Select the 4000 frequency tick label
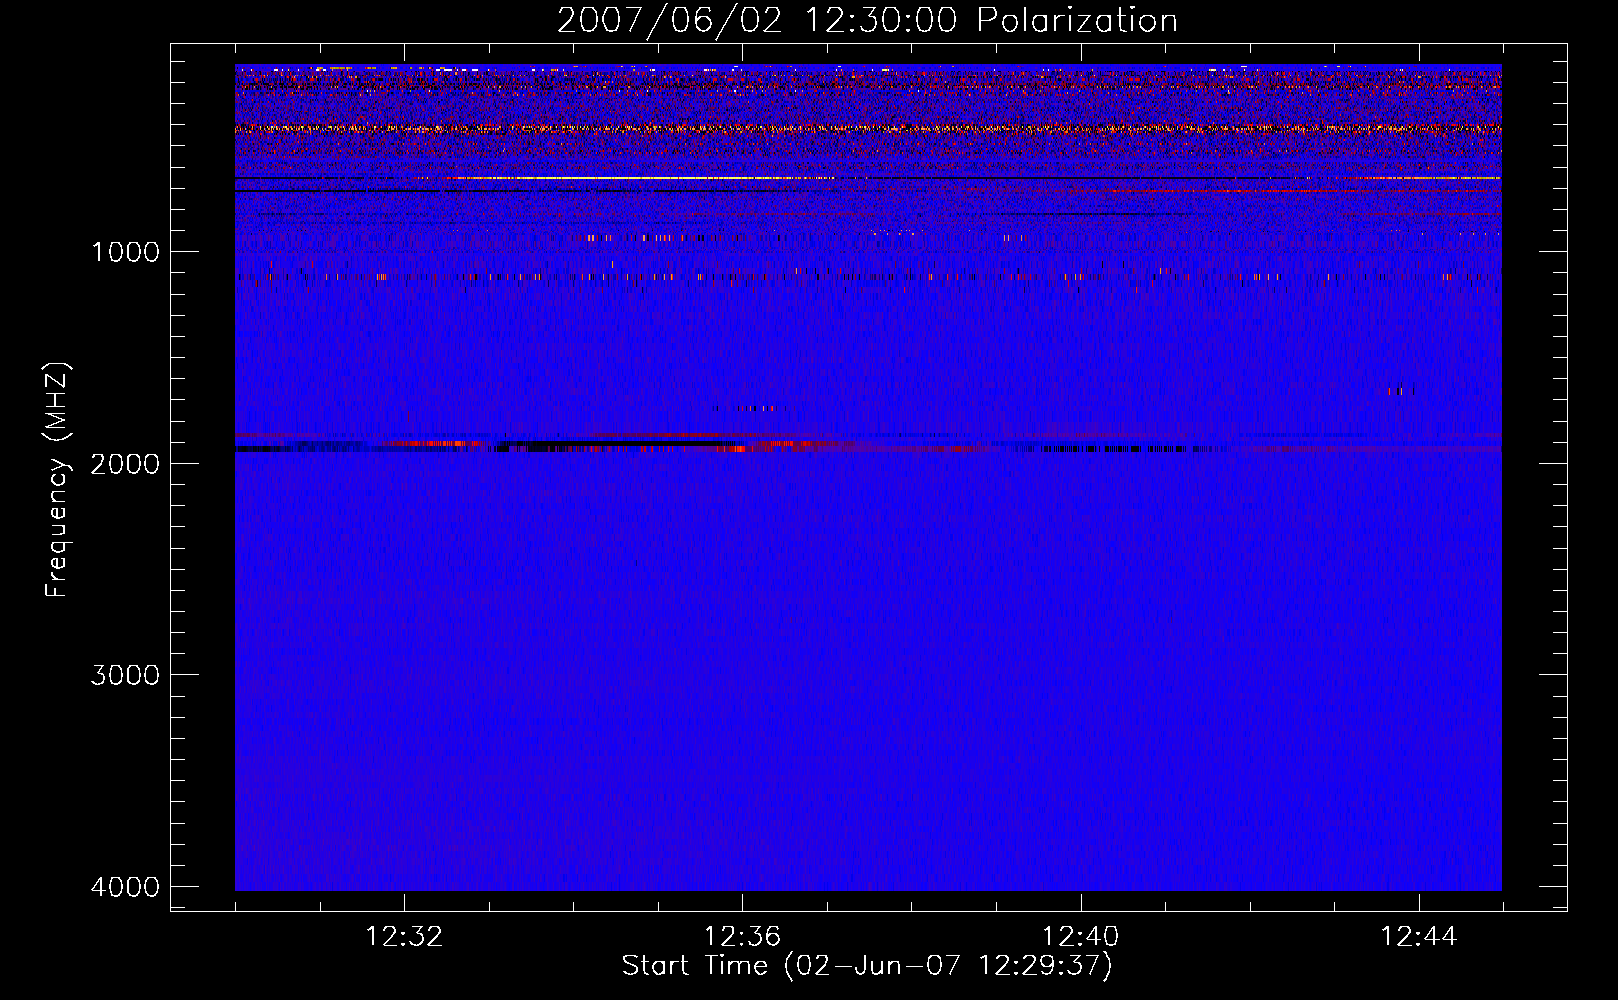The width and height of the screenshot is (1618, 1000). click(x=125, y=887)
